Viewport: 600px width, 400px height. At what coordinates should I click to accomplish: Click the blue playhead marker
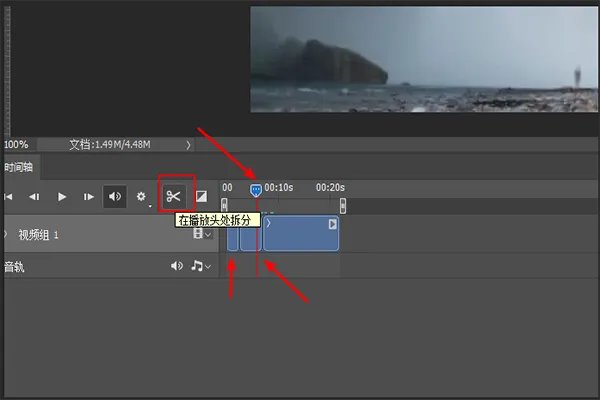256,189
